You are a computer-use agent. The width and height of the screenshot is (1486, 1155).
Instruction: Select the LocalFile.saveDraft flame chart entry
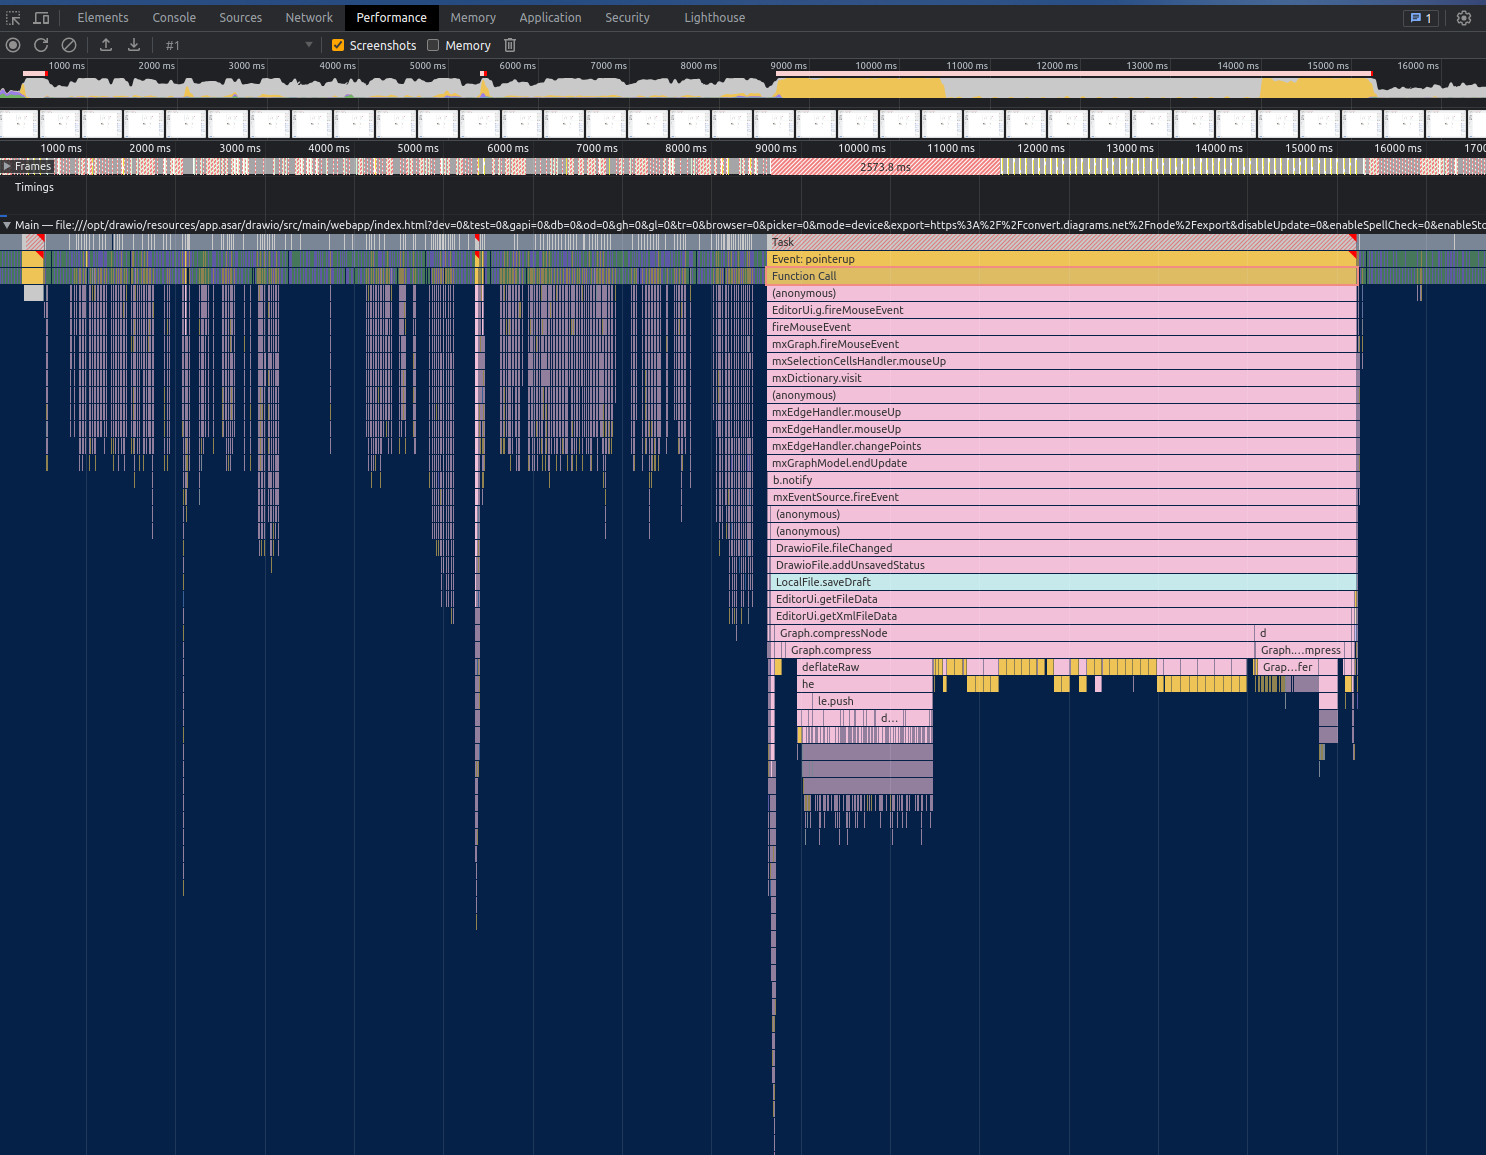(1000, 582)
